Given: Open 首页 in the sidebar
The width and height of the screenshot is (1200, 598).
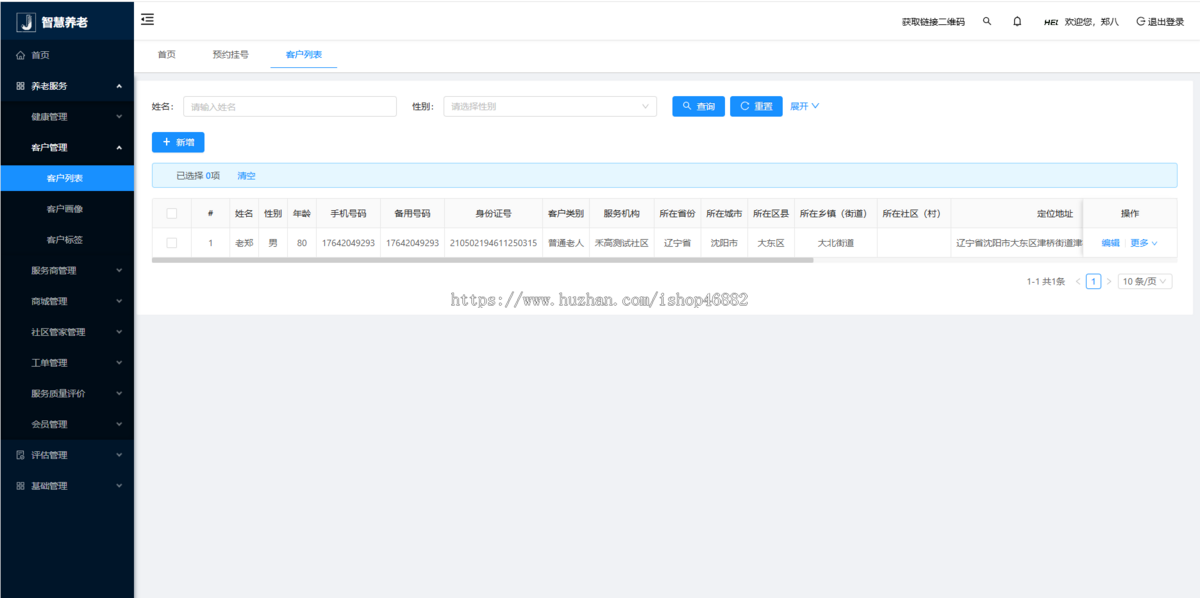Looking at the screenshot, I should click(67, 55).
